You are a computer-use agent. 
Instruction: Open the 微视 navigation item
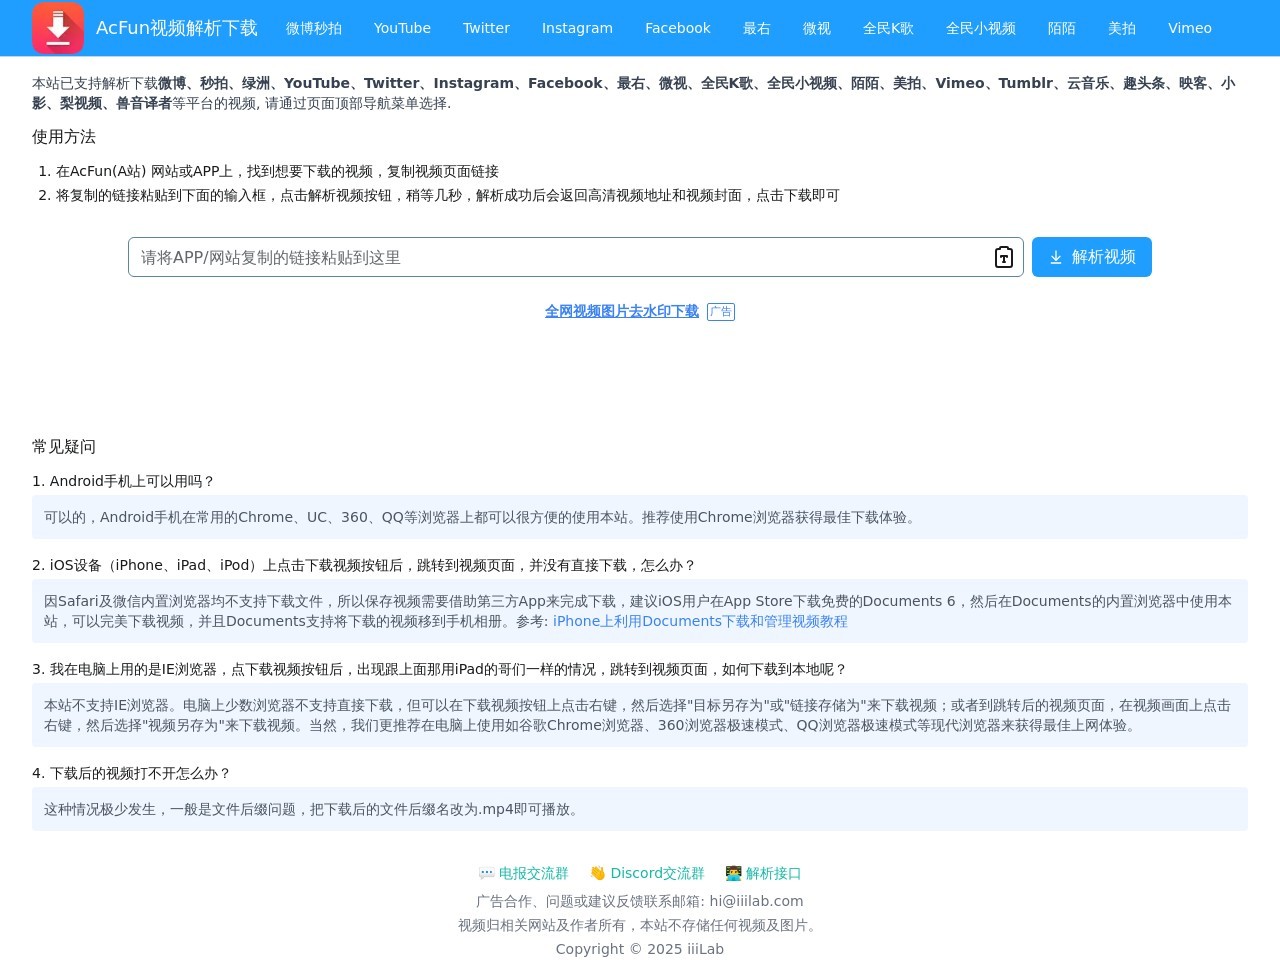[x=816, y=28]
